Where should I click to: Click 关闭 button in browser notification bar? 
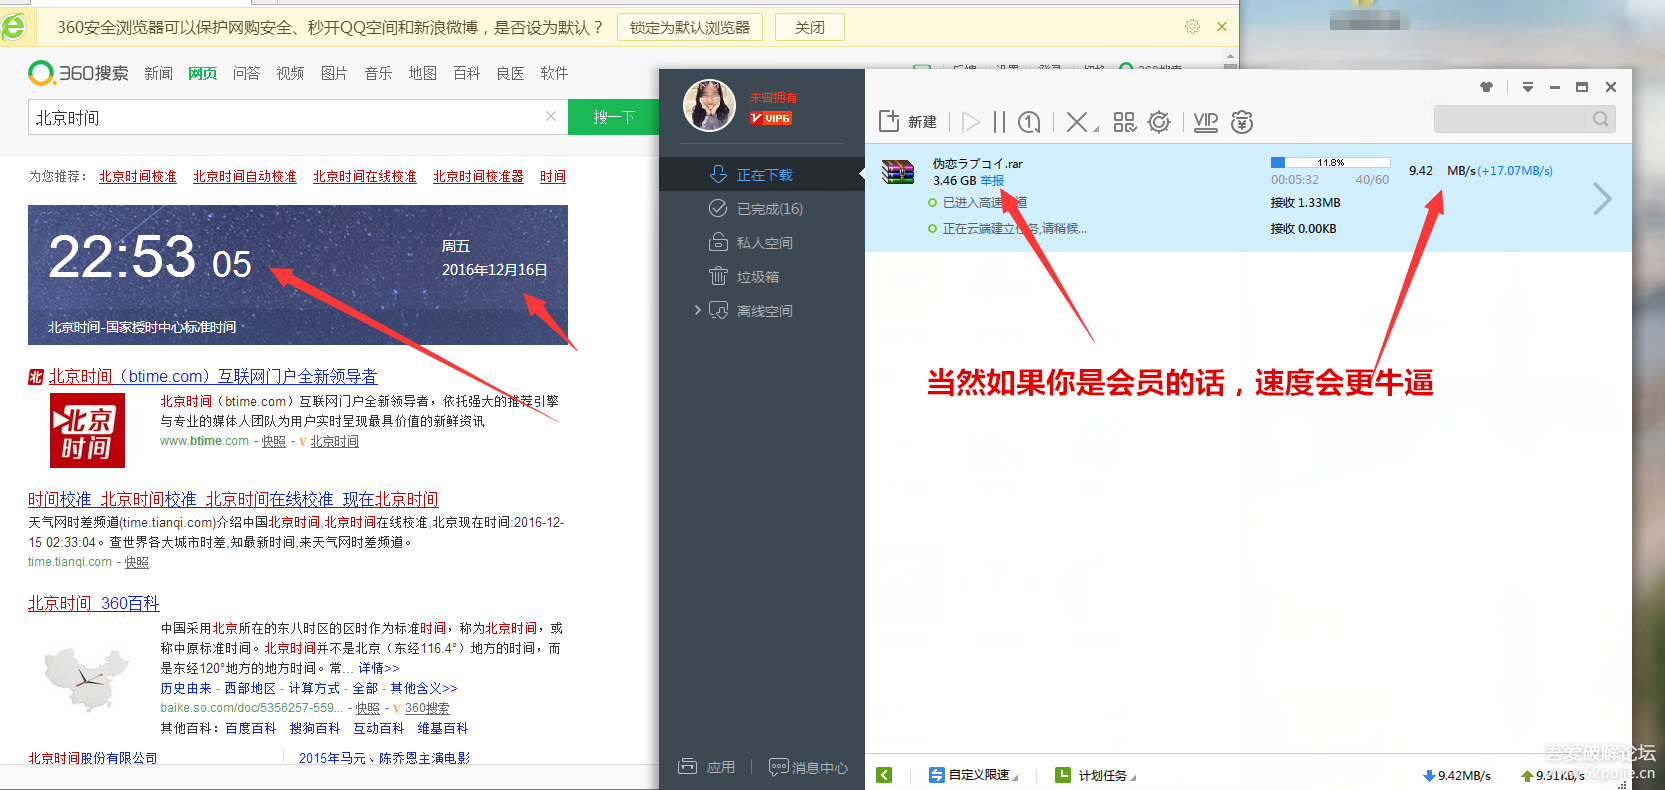810,27
